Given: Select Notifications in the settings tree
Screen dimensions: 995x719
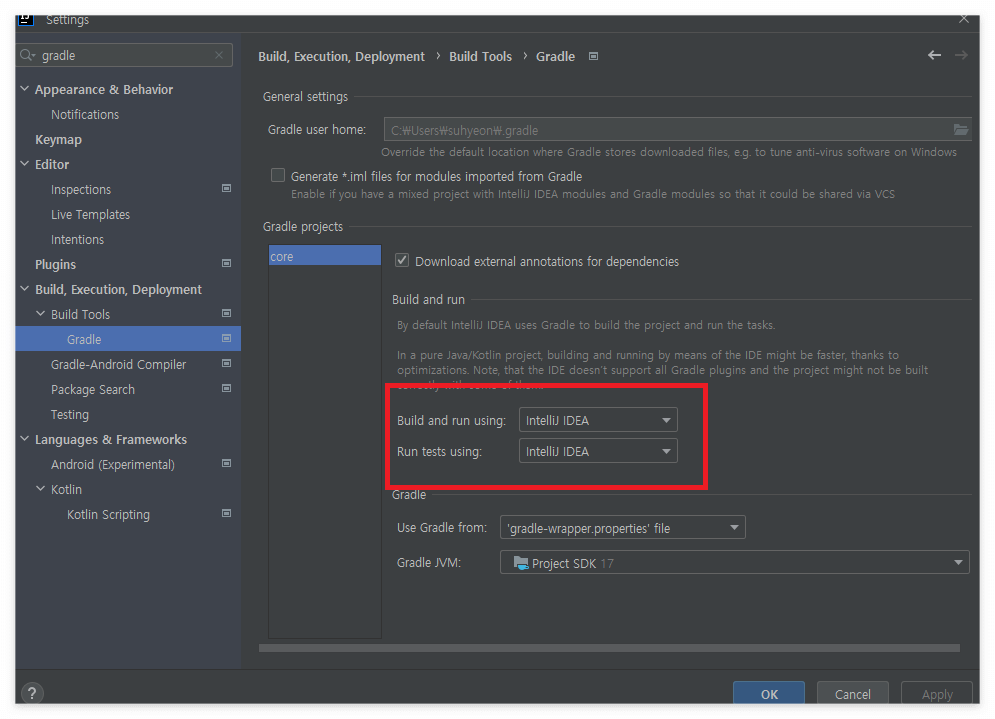Looking at the screenshot, I should tap(85, 115).
